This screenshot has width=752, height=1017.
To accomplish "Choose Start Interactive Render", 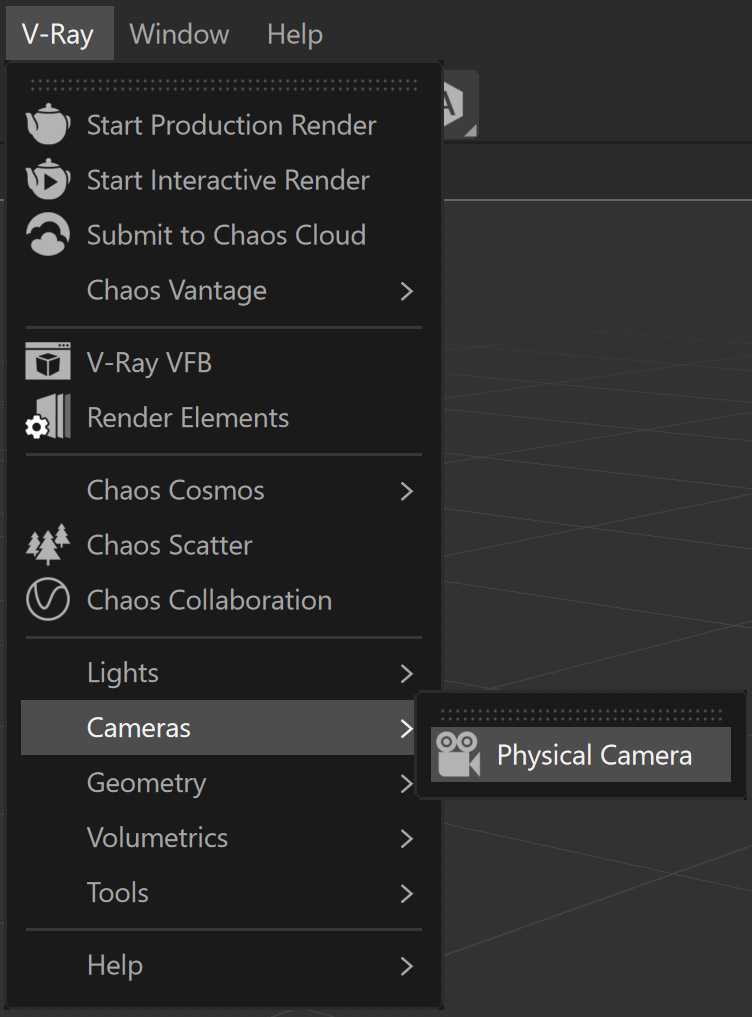I will (221, 180).
